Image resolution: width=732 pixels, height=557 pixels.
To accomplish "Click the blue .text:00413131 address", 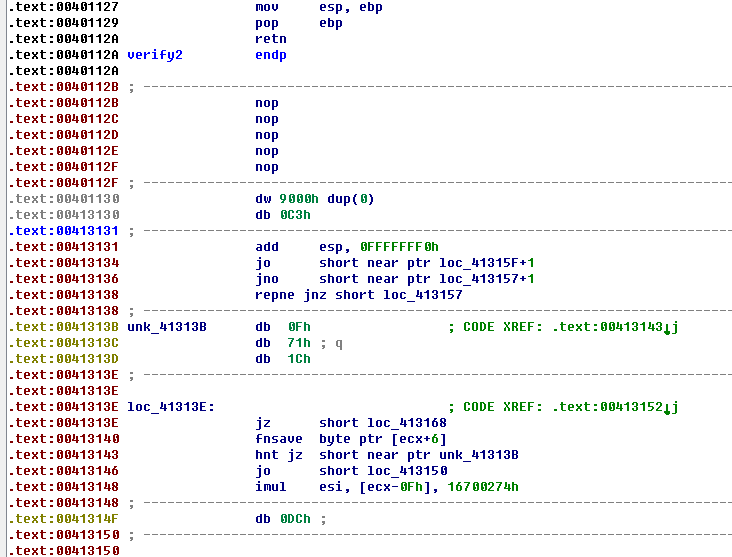I will pyautogui.click(x=64, y=231).
